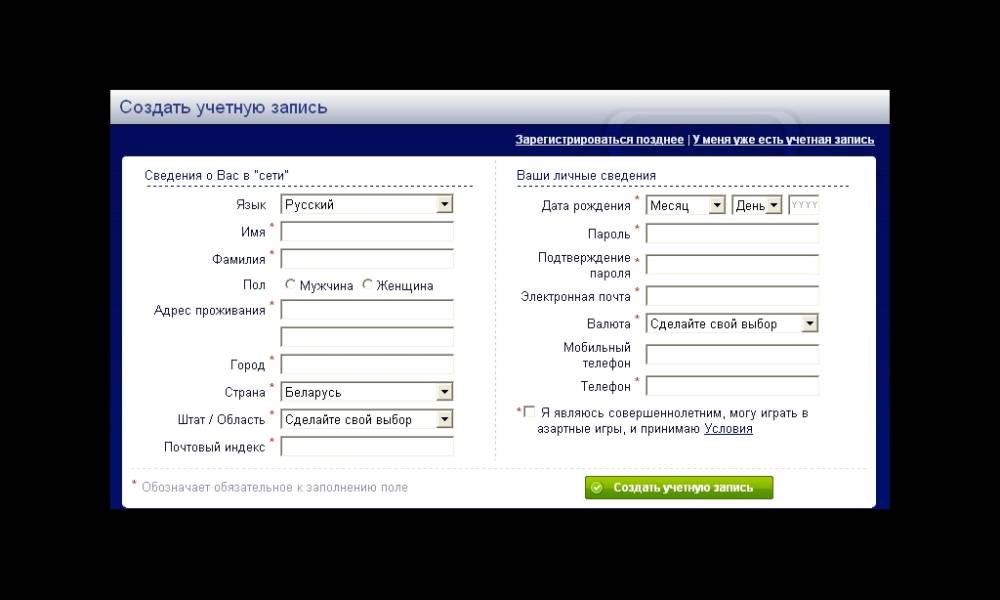Select the Мужчина radio button
The height and width of the screenshot is (600, 1000).
click(x=291, y=284)
